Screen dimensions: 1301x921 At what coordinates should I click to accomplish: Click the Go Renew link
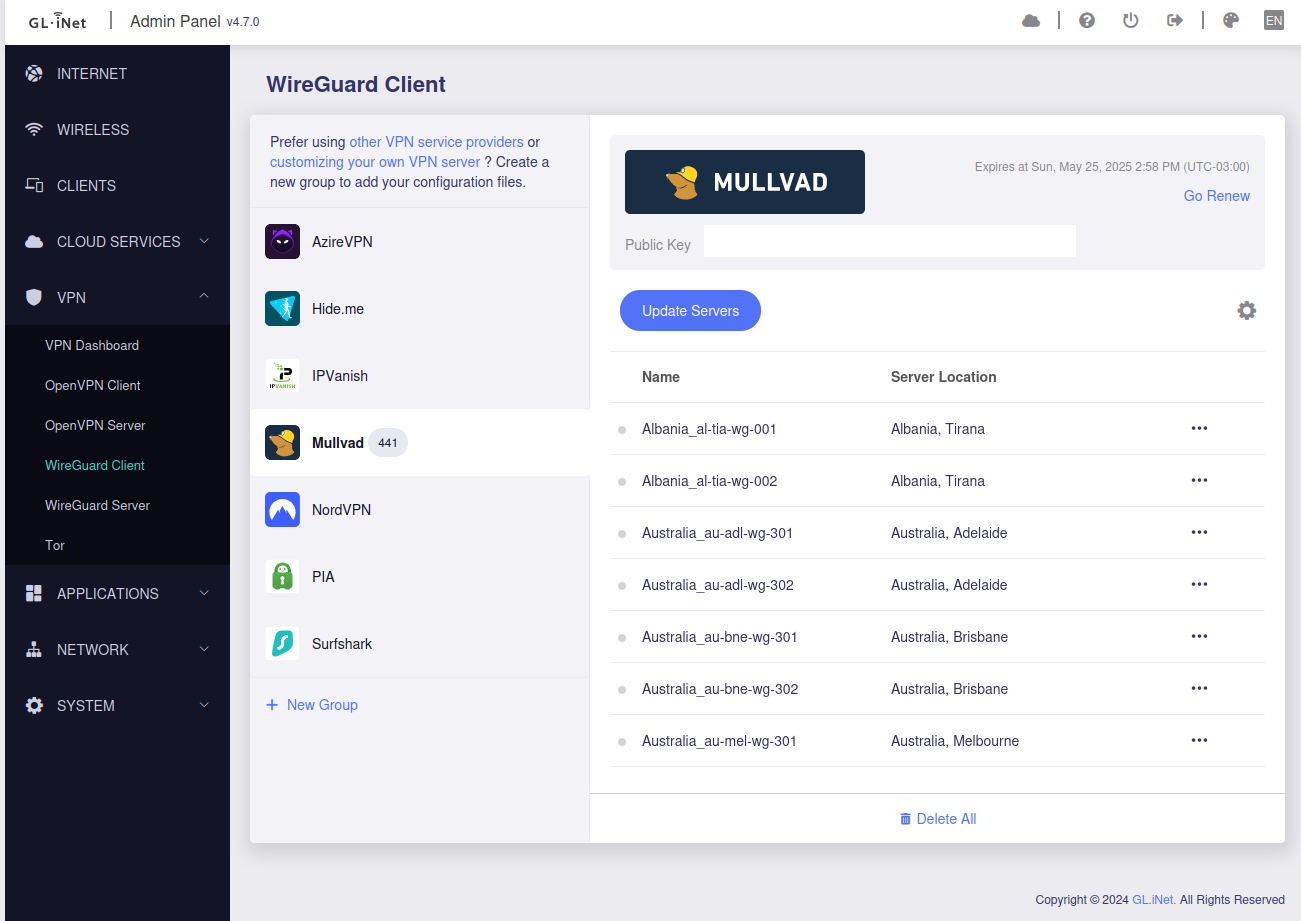[x=1216, y=196]
